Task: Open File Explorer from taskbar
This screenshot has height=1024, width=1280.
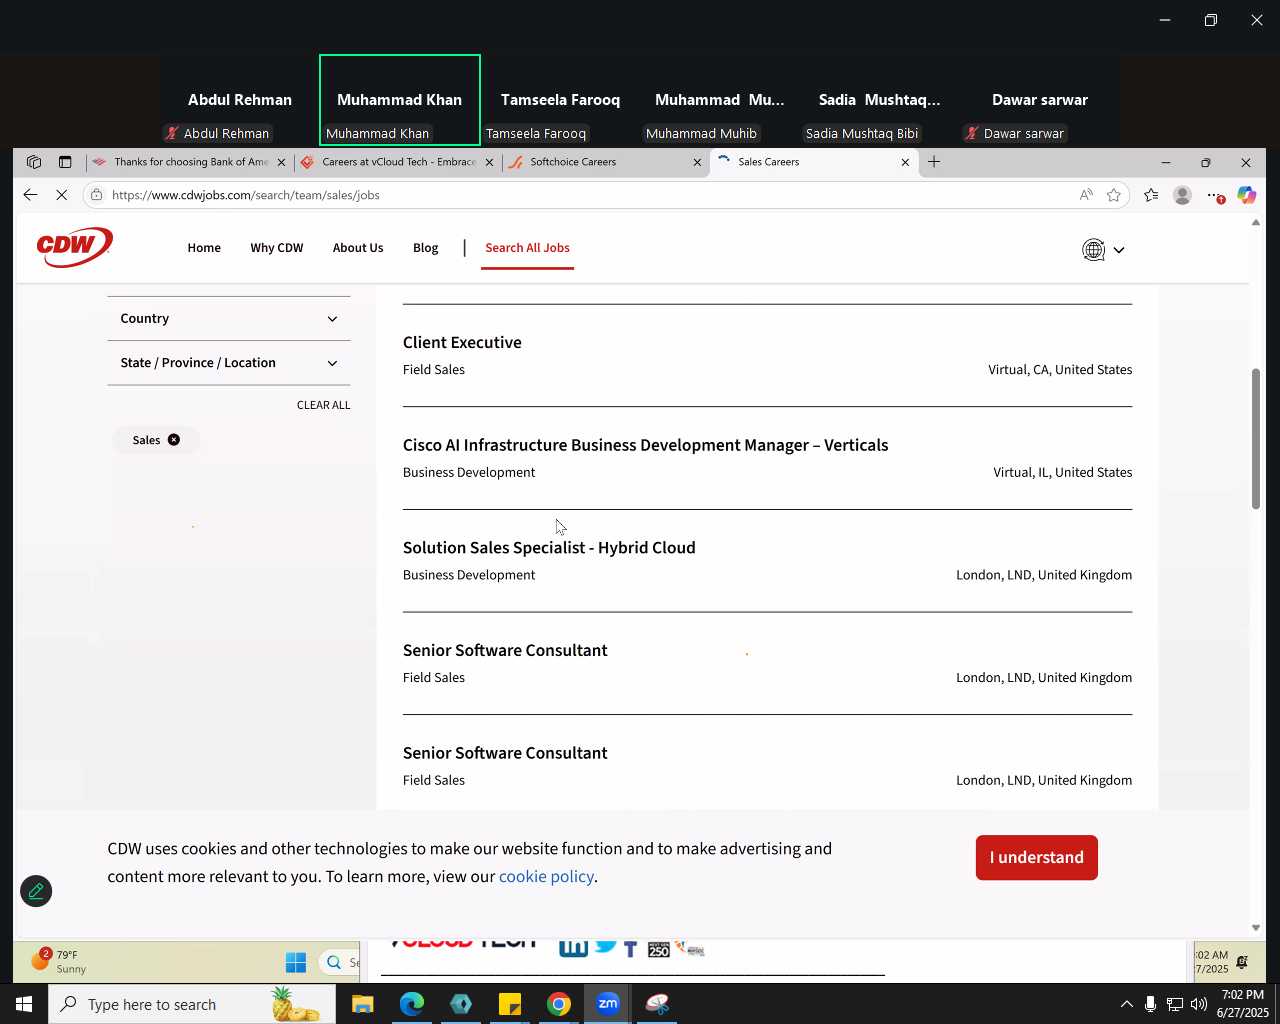Action: (x=363, y=1004)
